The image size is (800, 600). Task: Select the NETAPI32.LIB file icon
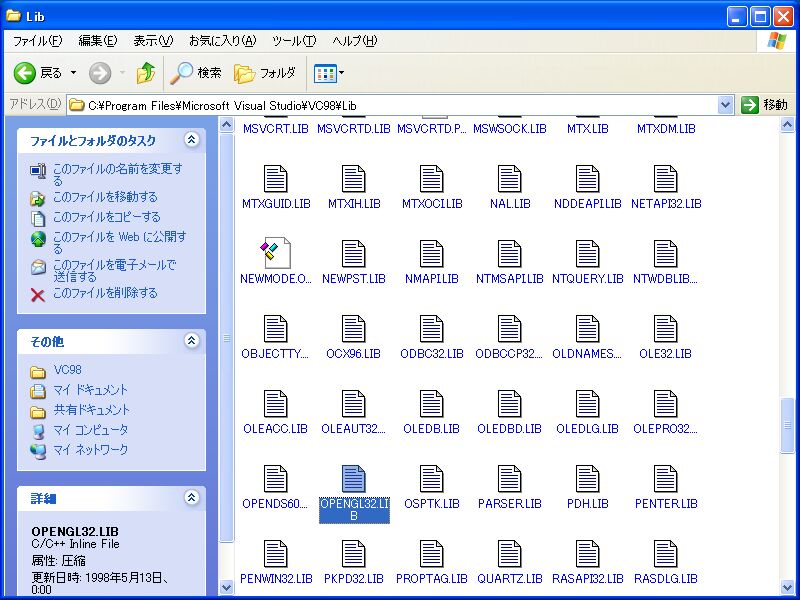tap(665, 179)
